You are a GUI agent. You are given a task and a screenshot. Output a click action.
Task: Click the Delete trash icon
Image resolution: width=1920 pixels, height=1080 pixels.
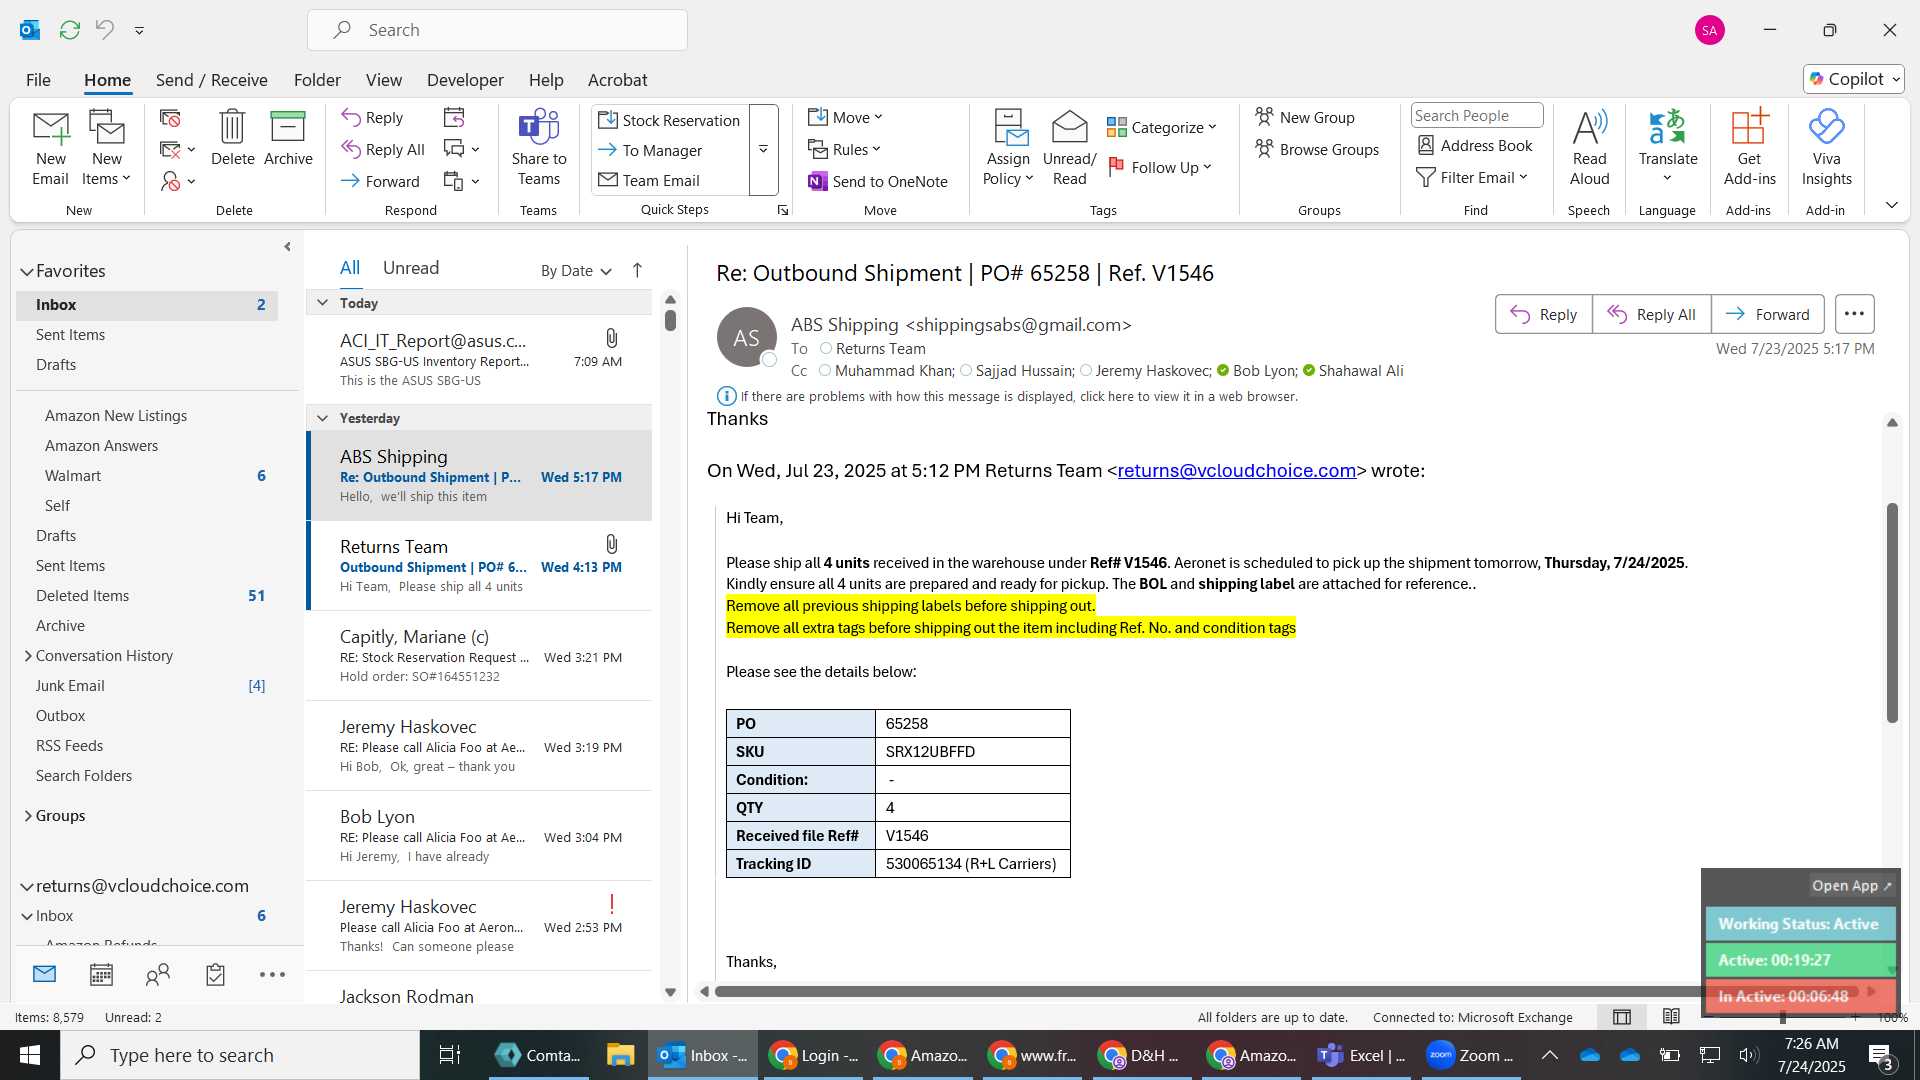tap(232, 126)
